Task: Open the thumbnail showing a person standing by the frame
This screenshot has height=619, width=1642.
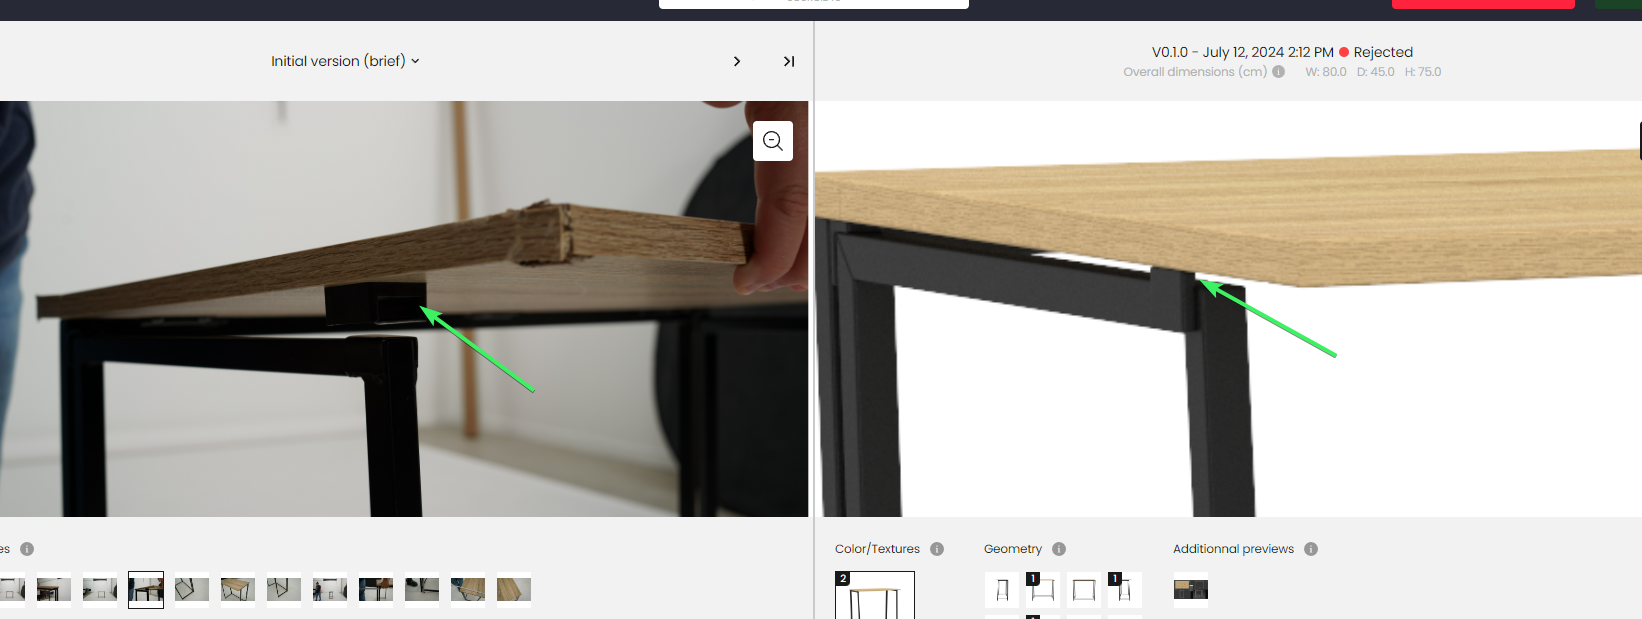Action: click(x=330, y=590)
